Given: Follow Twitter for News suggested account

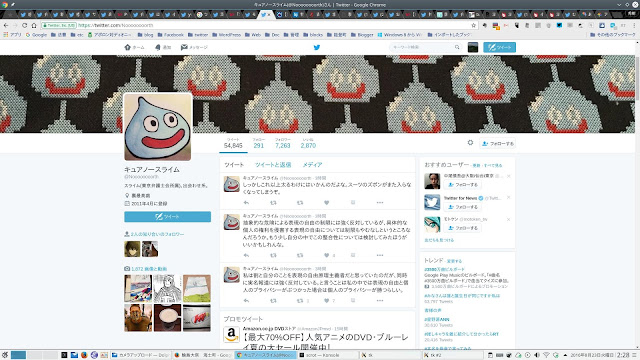Looking at the screenshot, I should point(462,207).
